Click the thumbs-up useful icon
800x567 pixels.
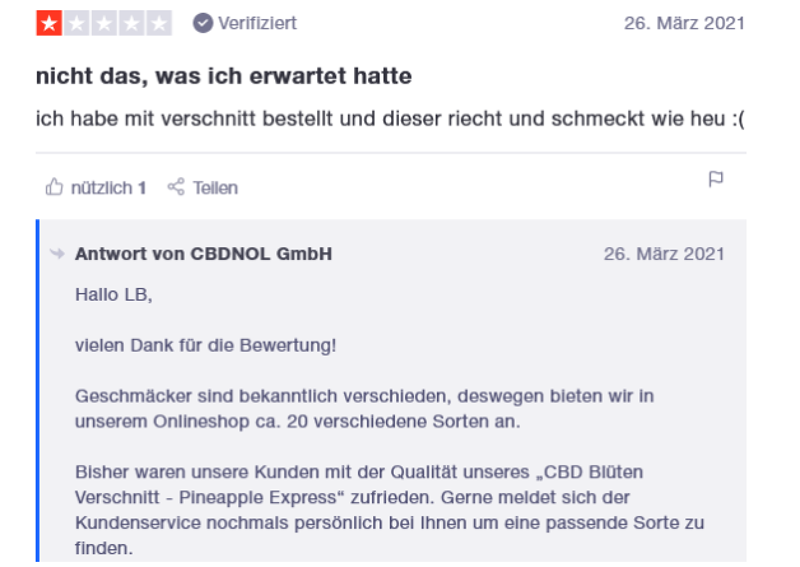click(x=54, y=187)
